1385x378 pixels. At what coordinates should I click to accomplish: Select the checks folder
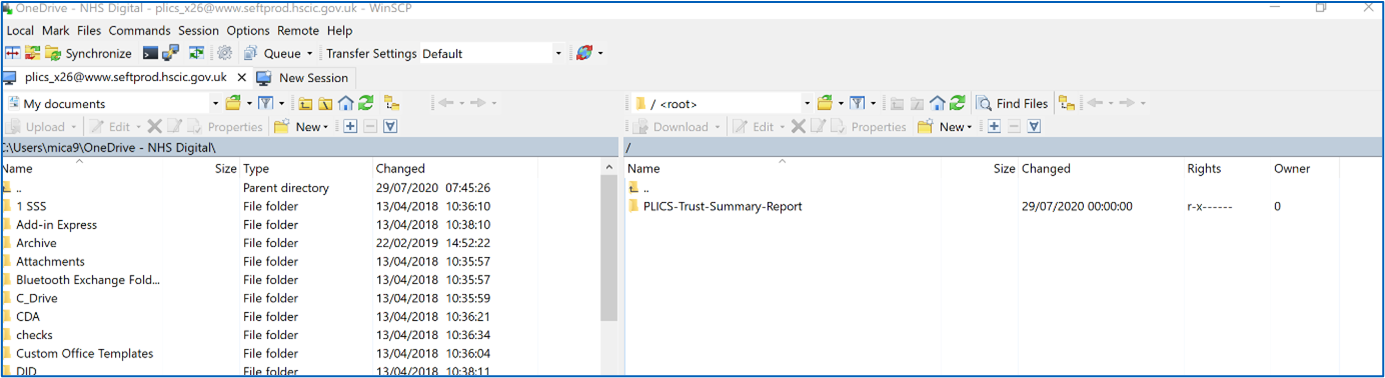point(34,335)
